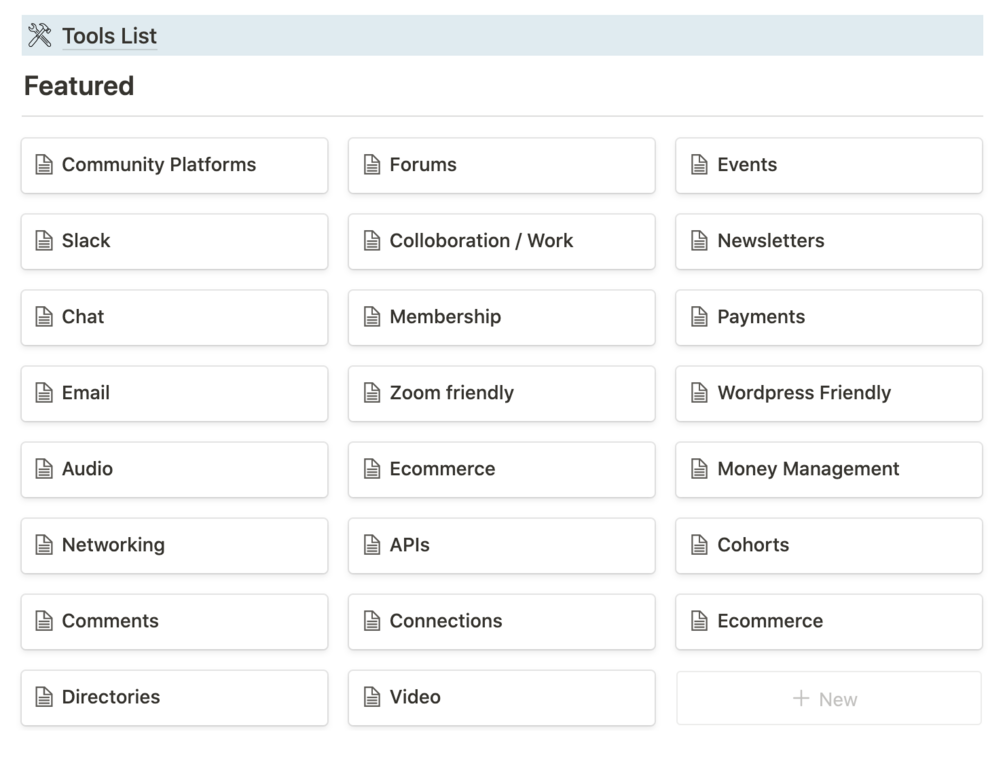Click the document icon beside Payments
1005x770 pixels.
pos(700,317)
